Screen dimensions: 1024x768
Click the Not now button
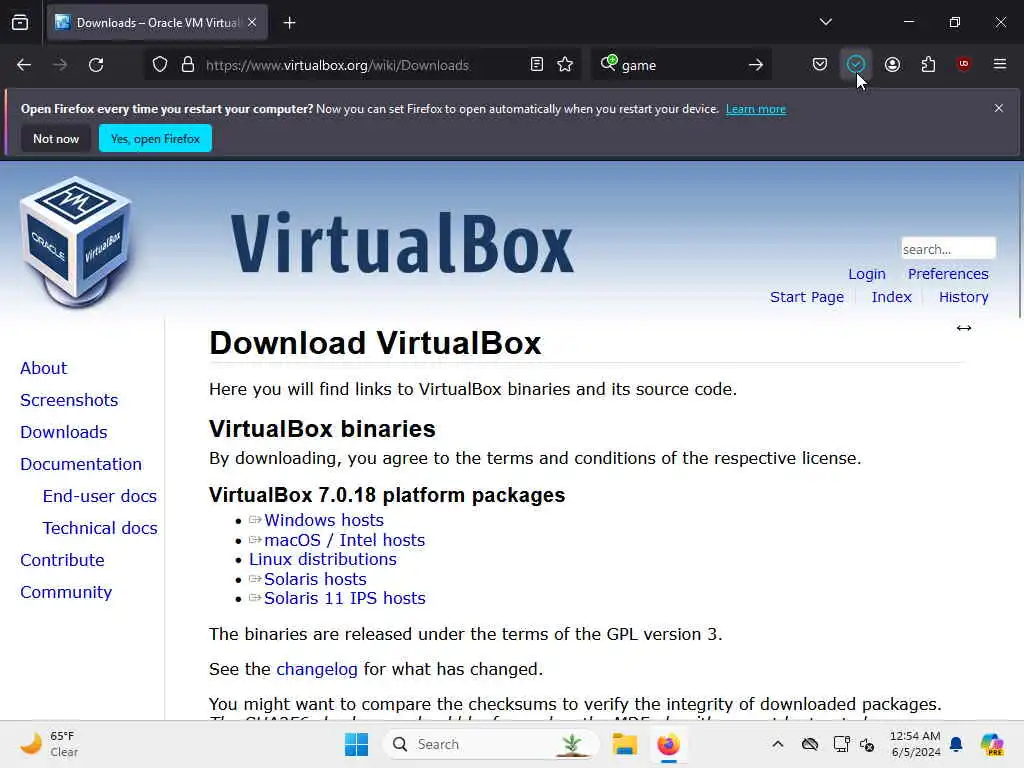click(56, 138)
